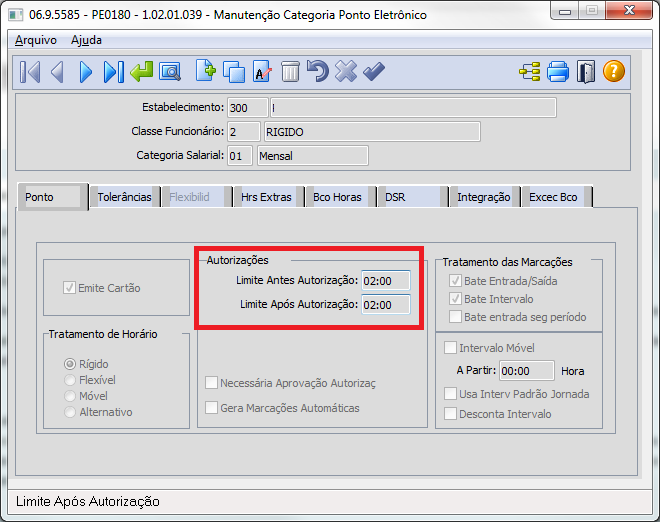Cancel changes with the X icon
The height and width of the screenshot is (522, 660).
346,72
